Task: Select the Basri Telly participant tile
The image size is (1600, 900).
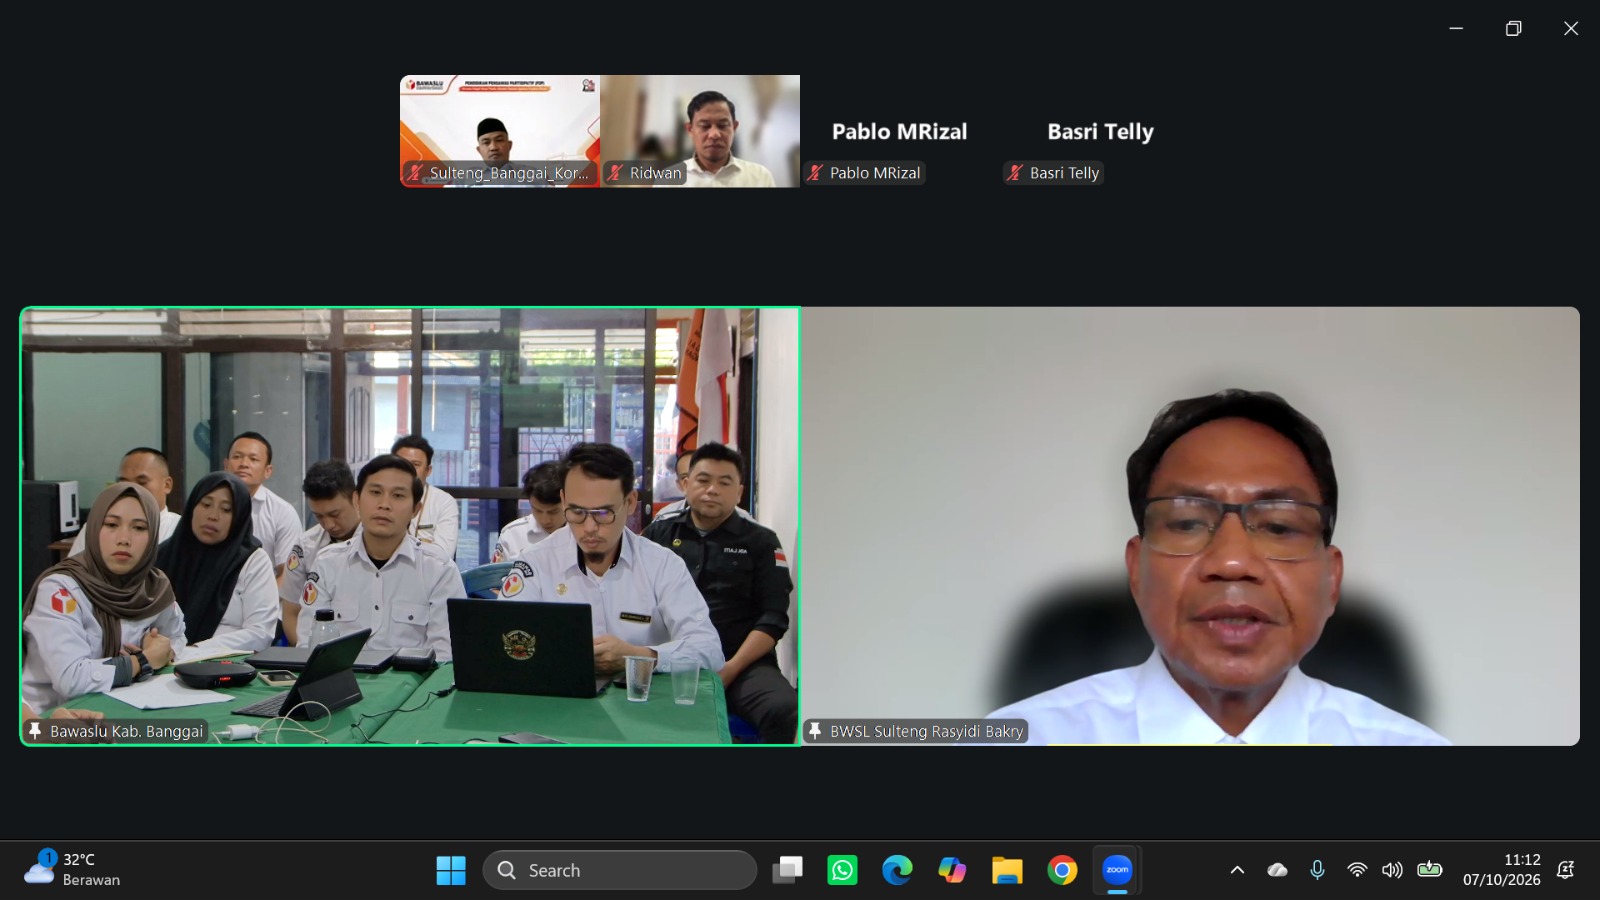Action: click(1100, 131)
